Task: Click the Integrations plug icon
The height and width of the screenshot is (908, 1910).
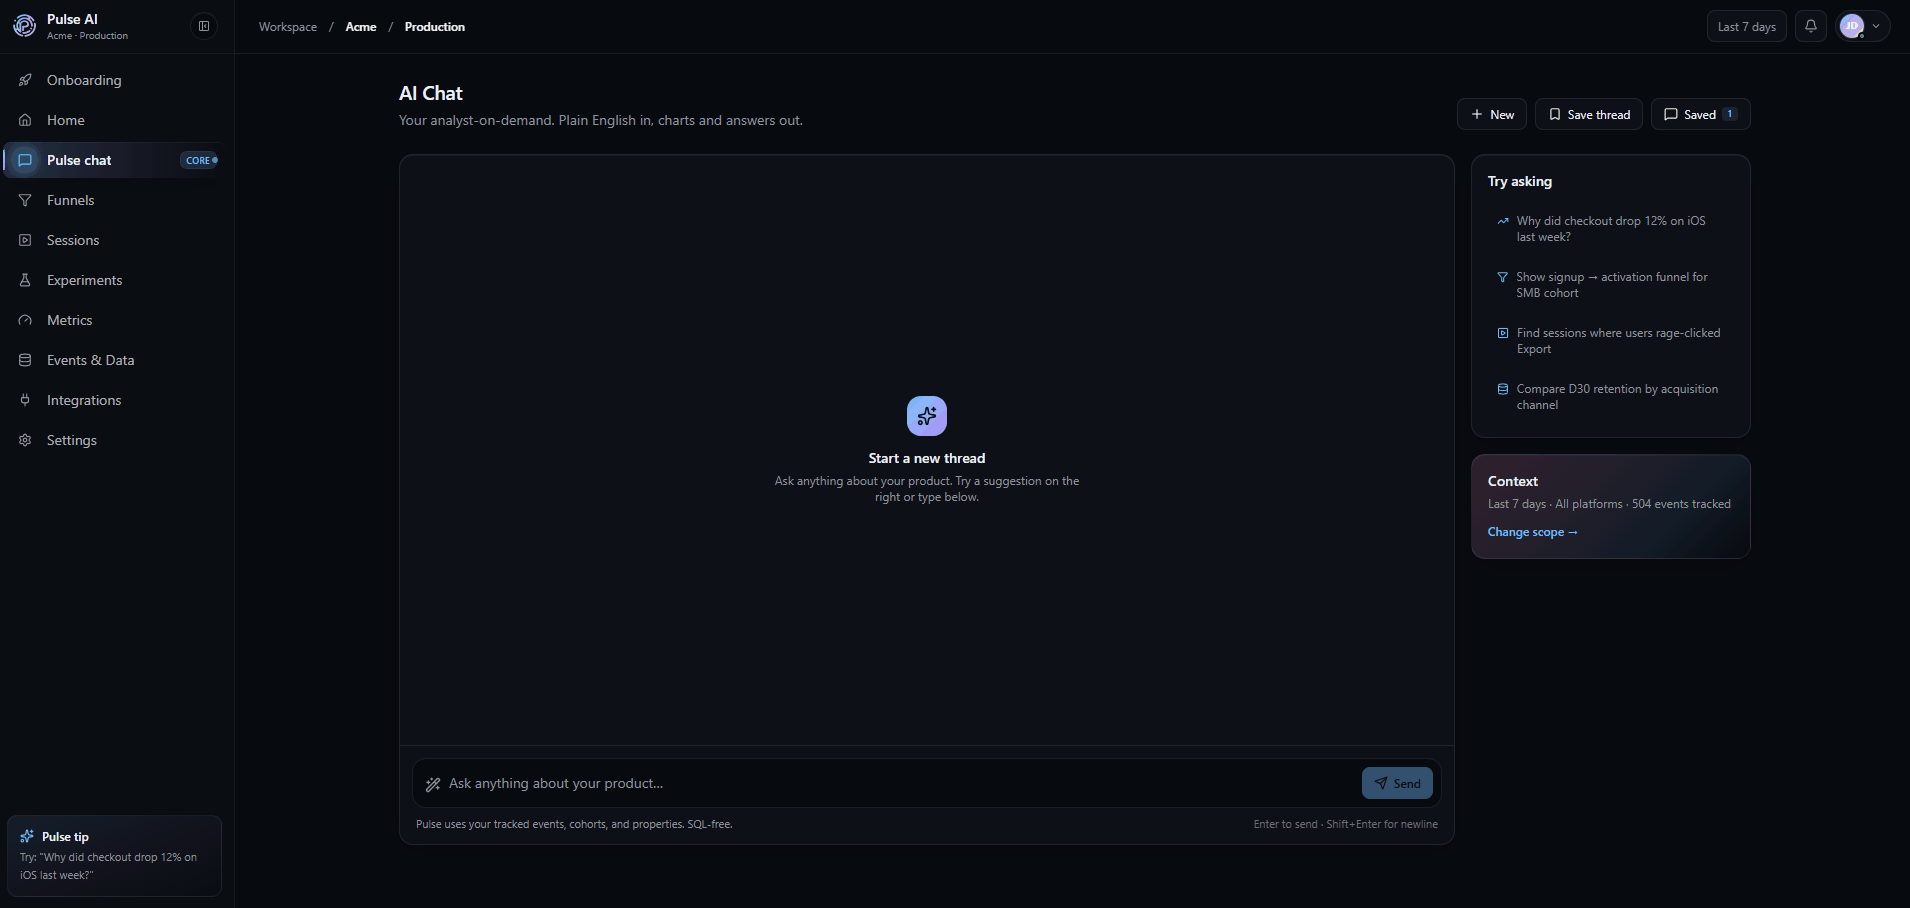Action: tap(26, 400)
